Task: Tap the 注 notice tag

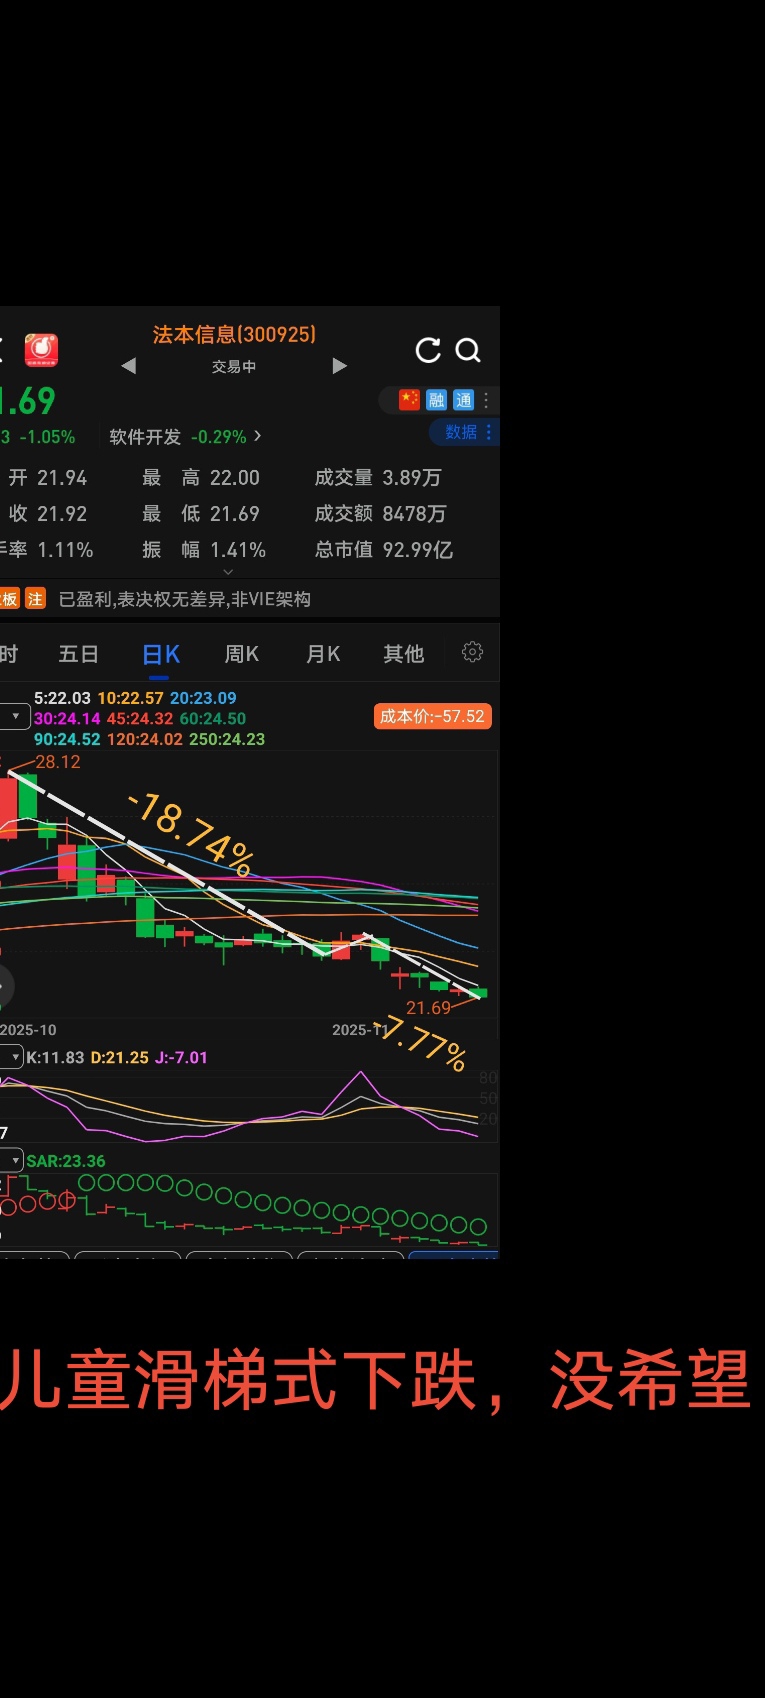Action: coord(35,598)
